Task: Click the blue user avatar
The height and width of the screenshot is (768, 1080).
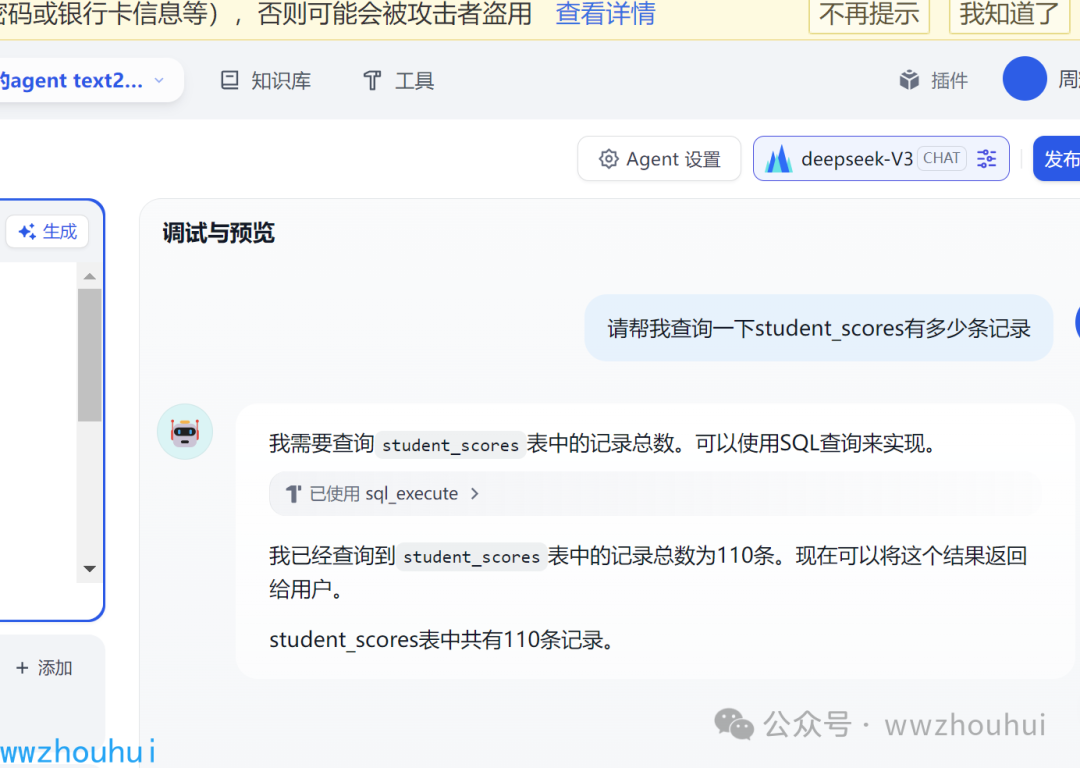Action: tap(1024, 79)
